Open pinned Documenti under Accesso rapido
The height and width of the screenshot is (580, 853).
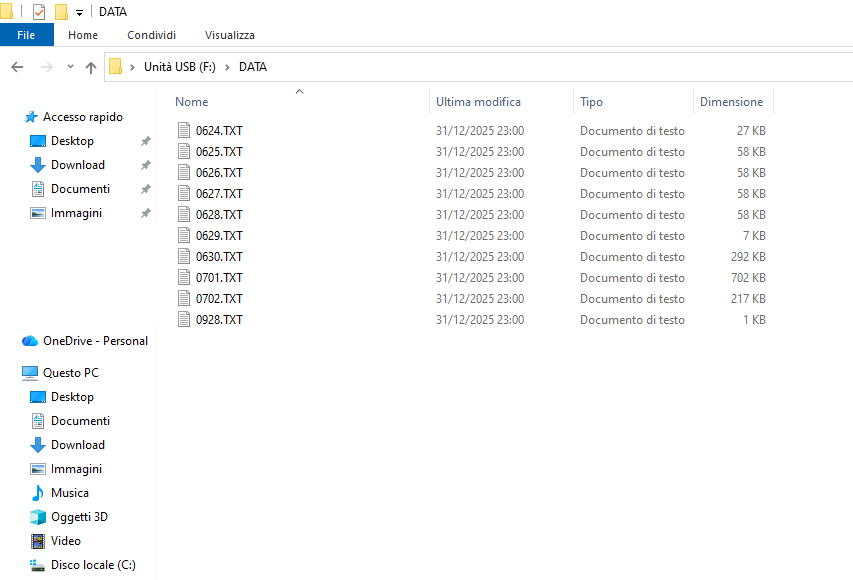81,189
